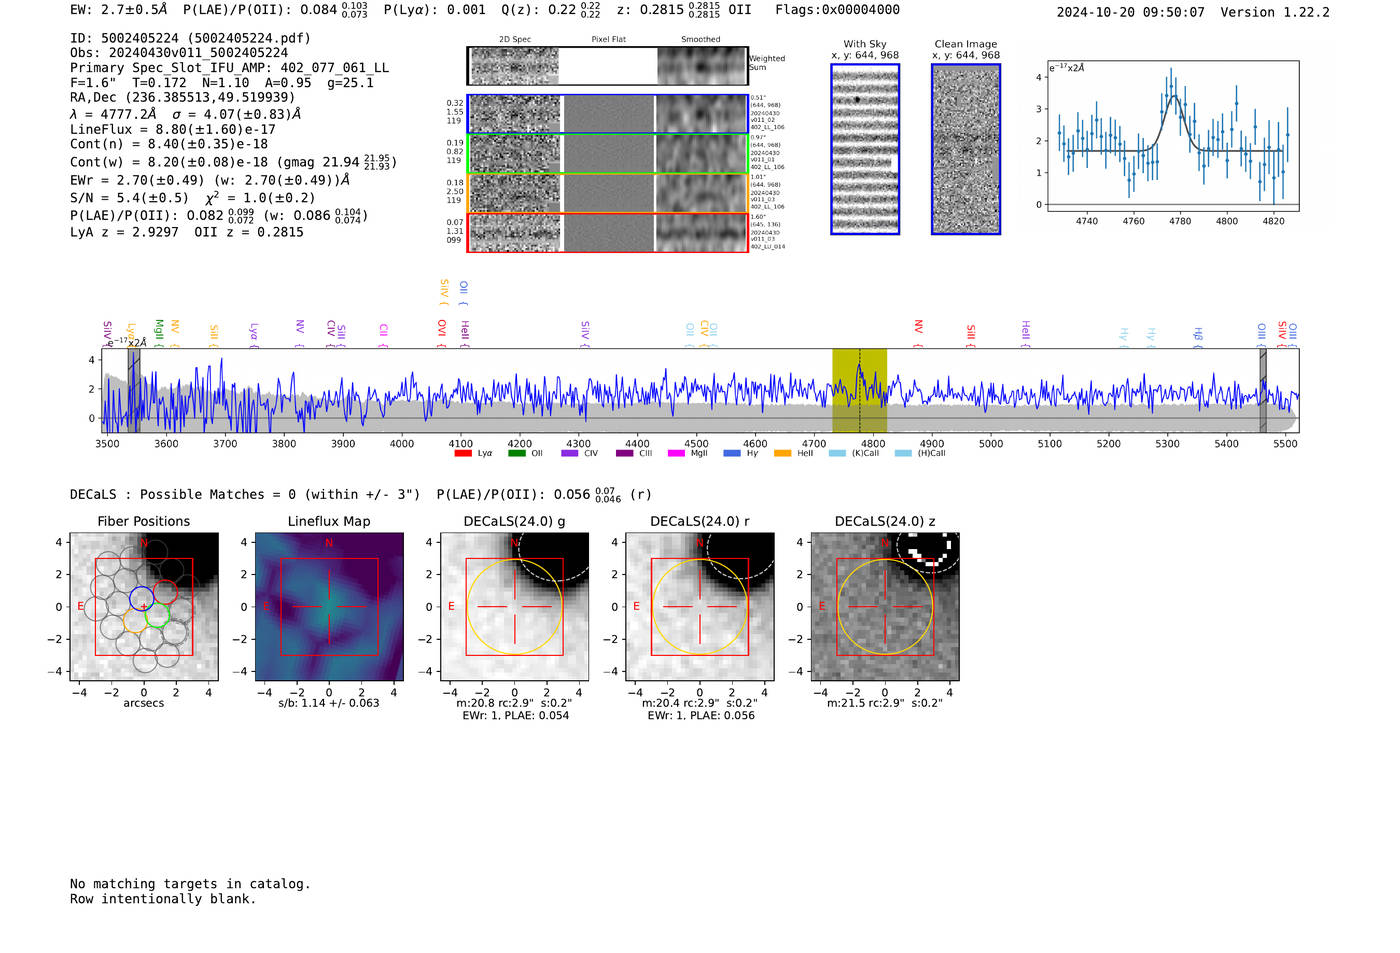The image size is (1400, 953).
Task: Click the magenta MgII legend swatch
Action: tap(677, 453)
